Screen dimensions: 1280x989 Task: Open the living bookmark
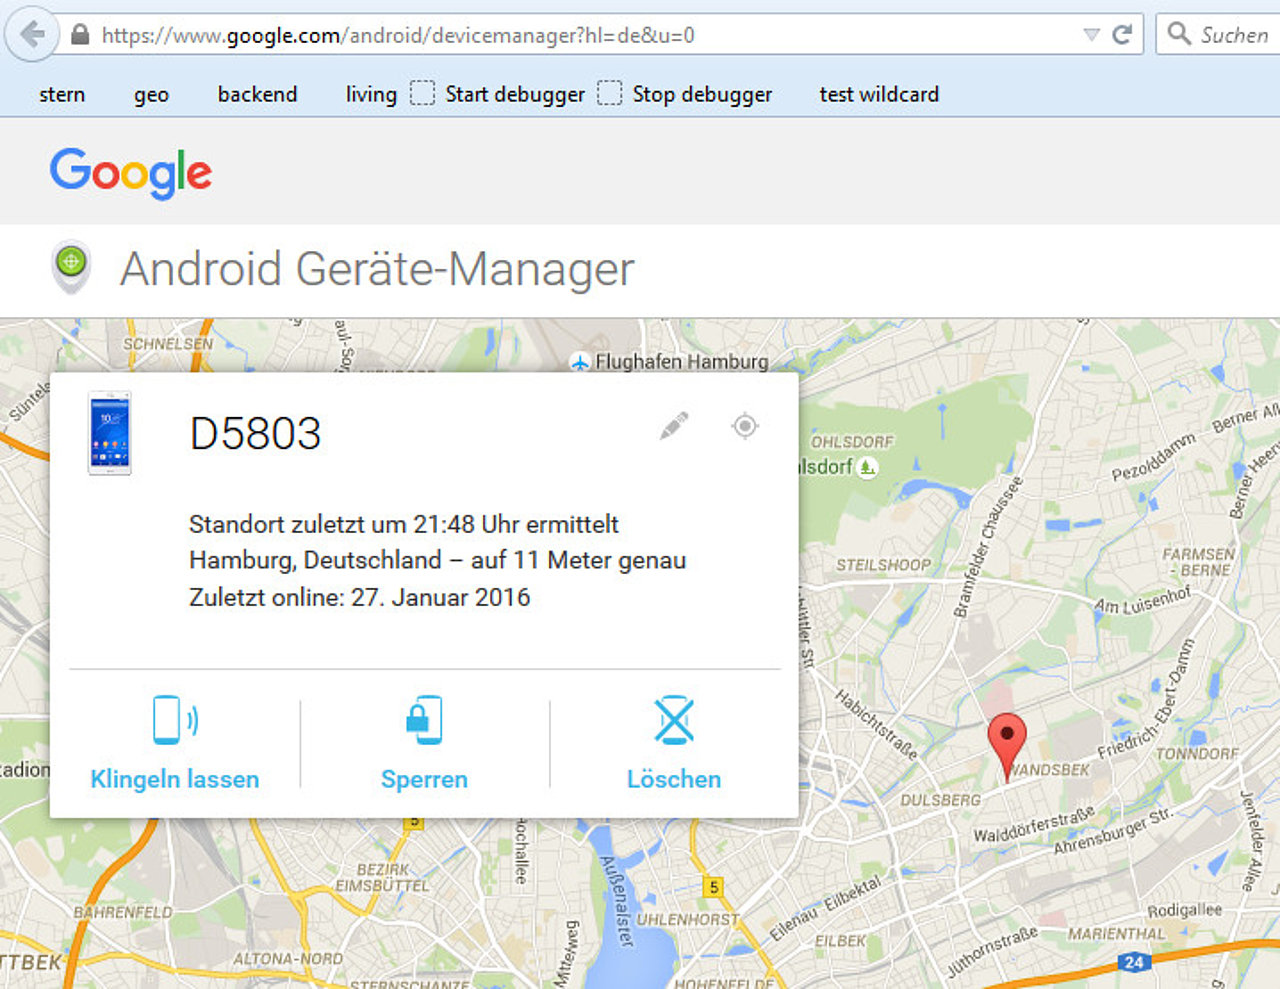coord(371,95)
